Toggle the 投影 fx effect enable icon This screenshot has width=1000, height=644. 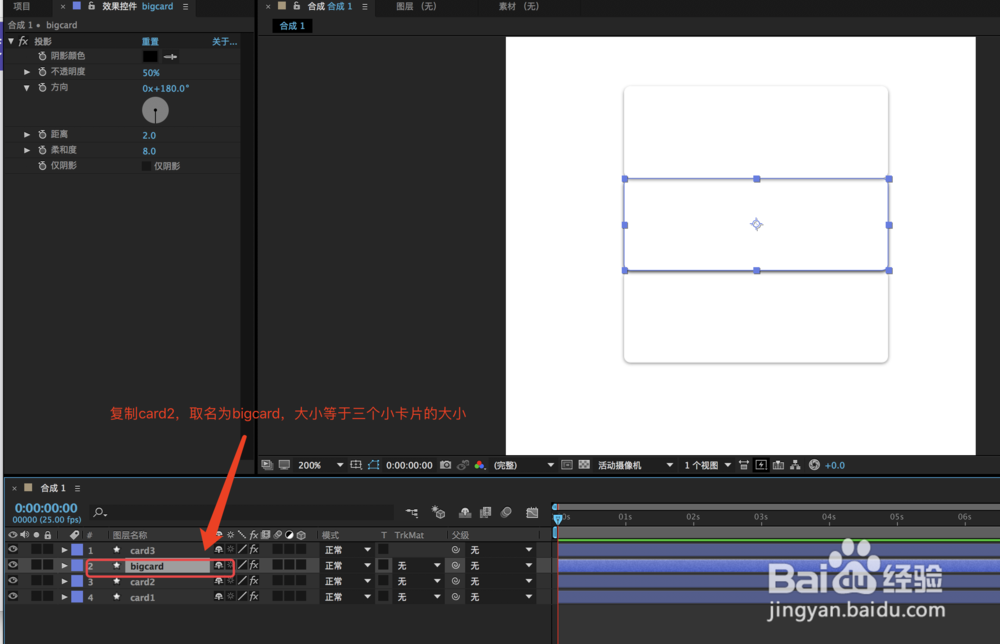[24, 41]
